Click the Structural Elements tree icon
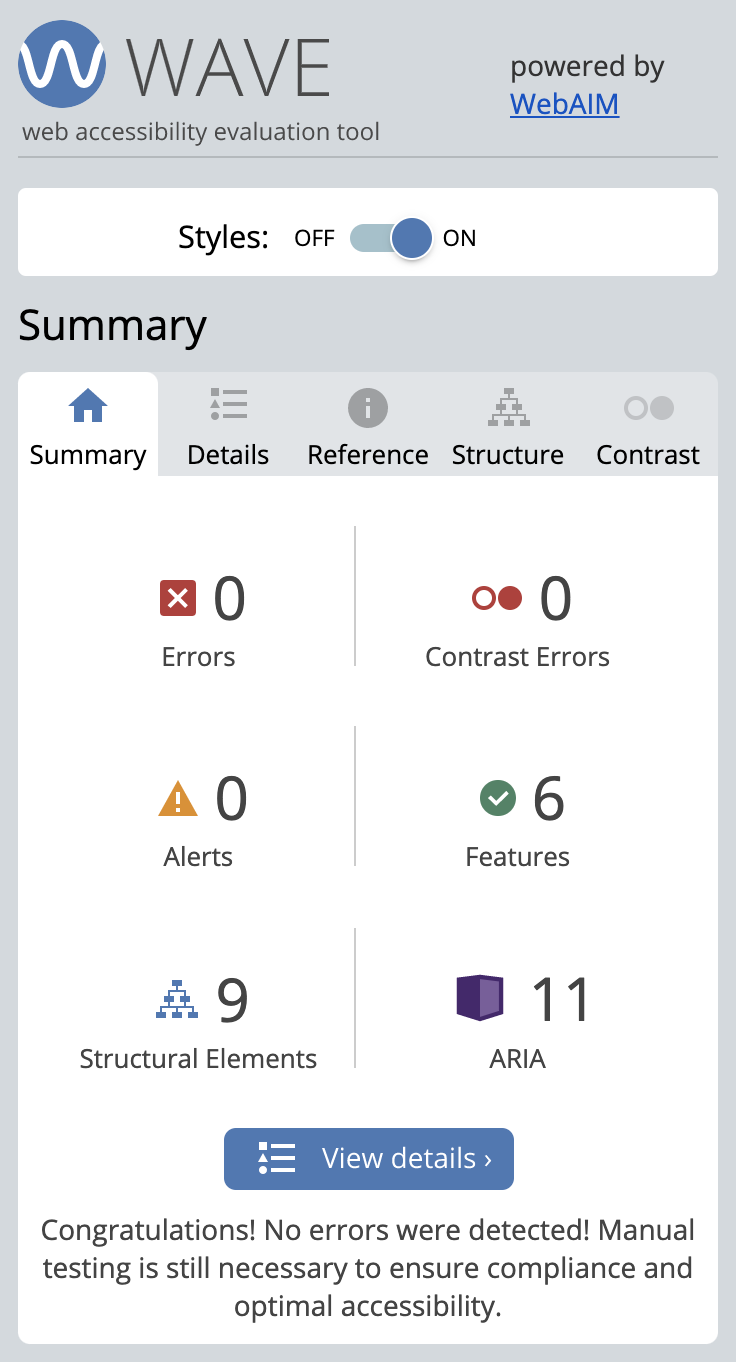 (x=177, y=997)
